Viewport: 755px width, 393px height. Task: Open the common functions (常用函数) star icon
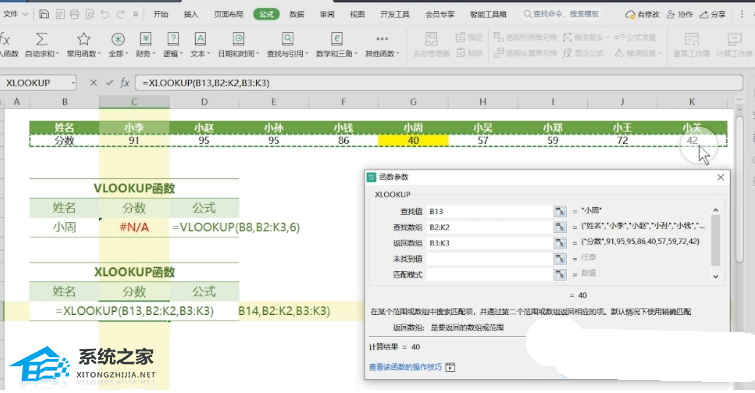[84, 39]
